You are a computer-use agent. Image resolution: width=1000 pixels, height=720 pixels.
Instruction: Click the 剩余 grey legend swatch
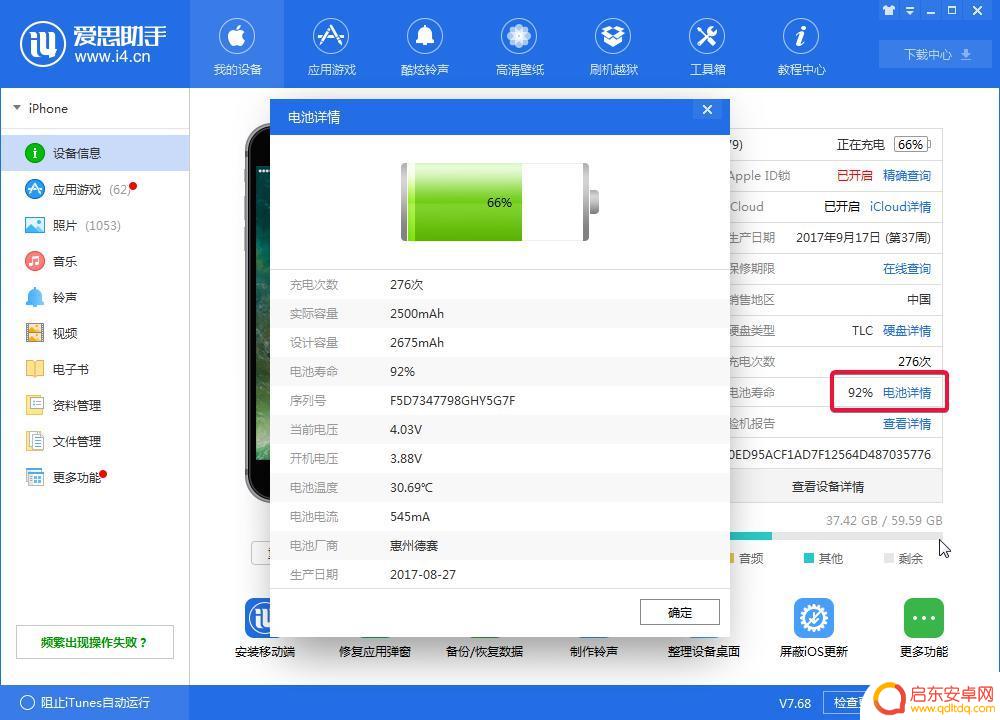[x=888, y=558]
